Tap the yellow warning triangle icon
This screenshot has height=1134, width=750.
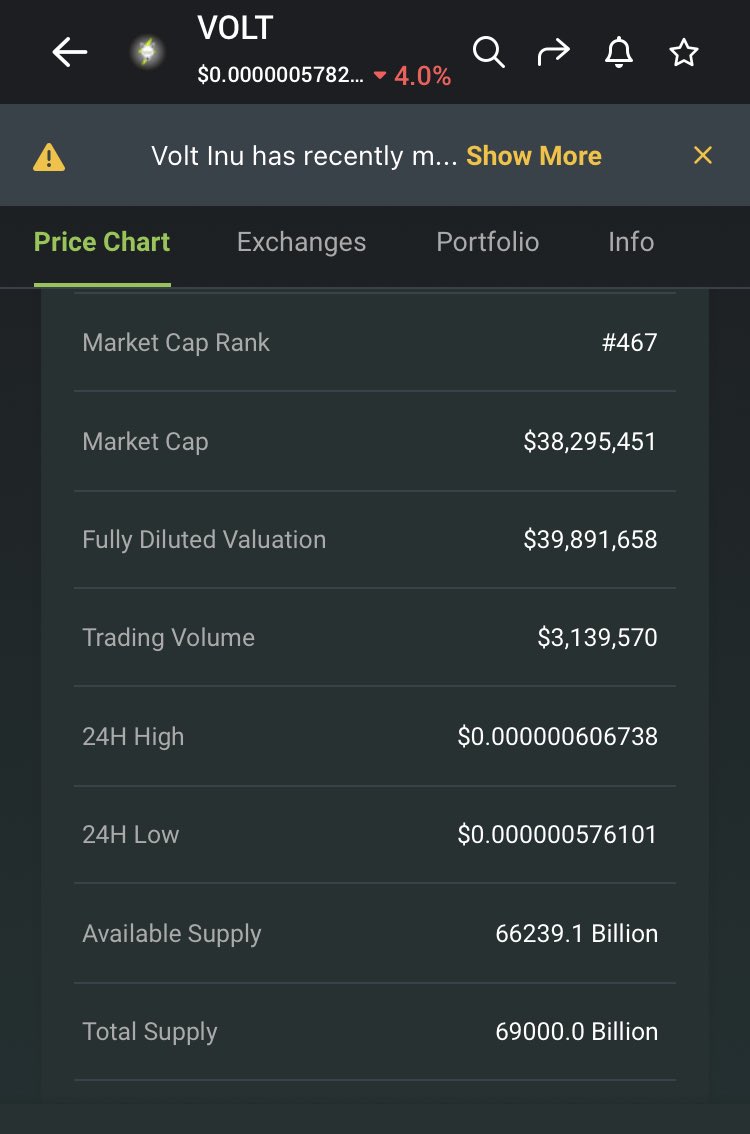click(x=49, y=156)
